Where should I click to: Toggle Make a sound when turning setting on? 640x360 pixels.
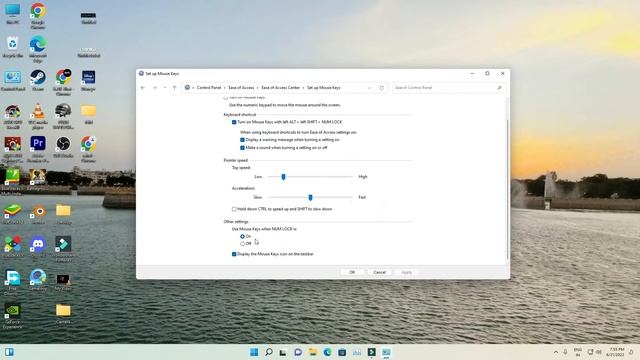click(242, 148)
